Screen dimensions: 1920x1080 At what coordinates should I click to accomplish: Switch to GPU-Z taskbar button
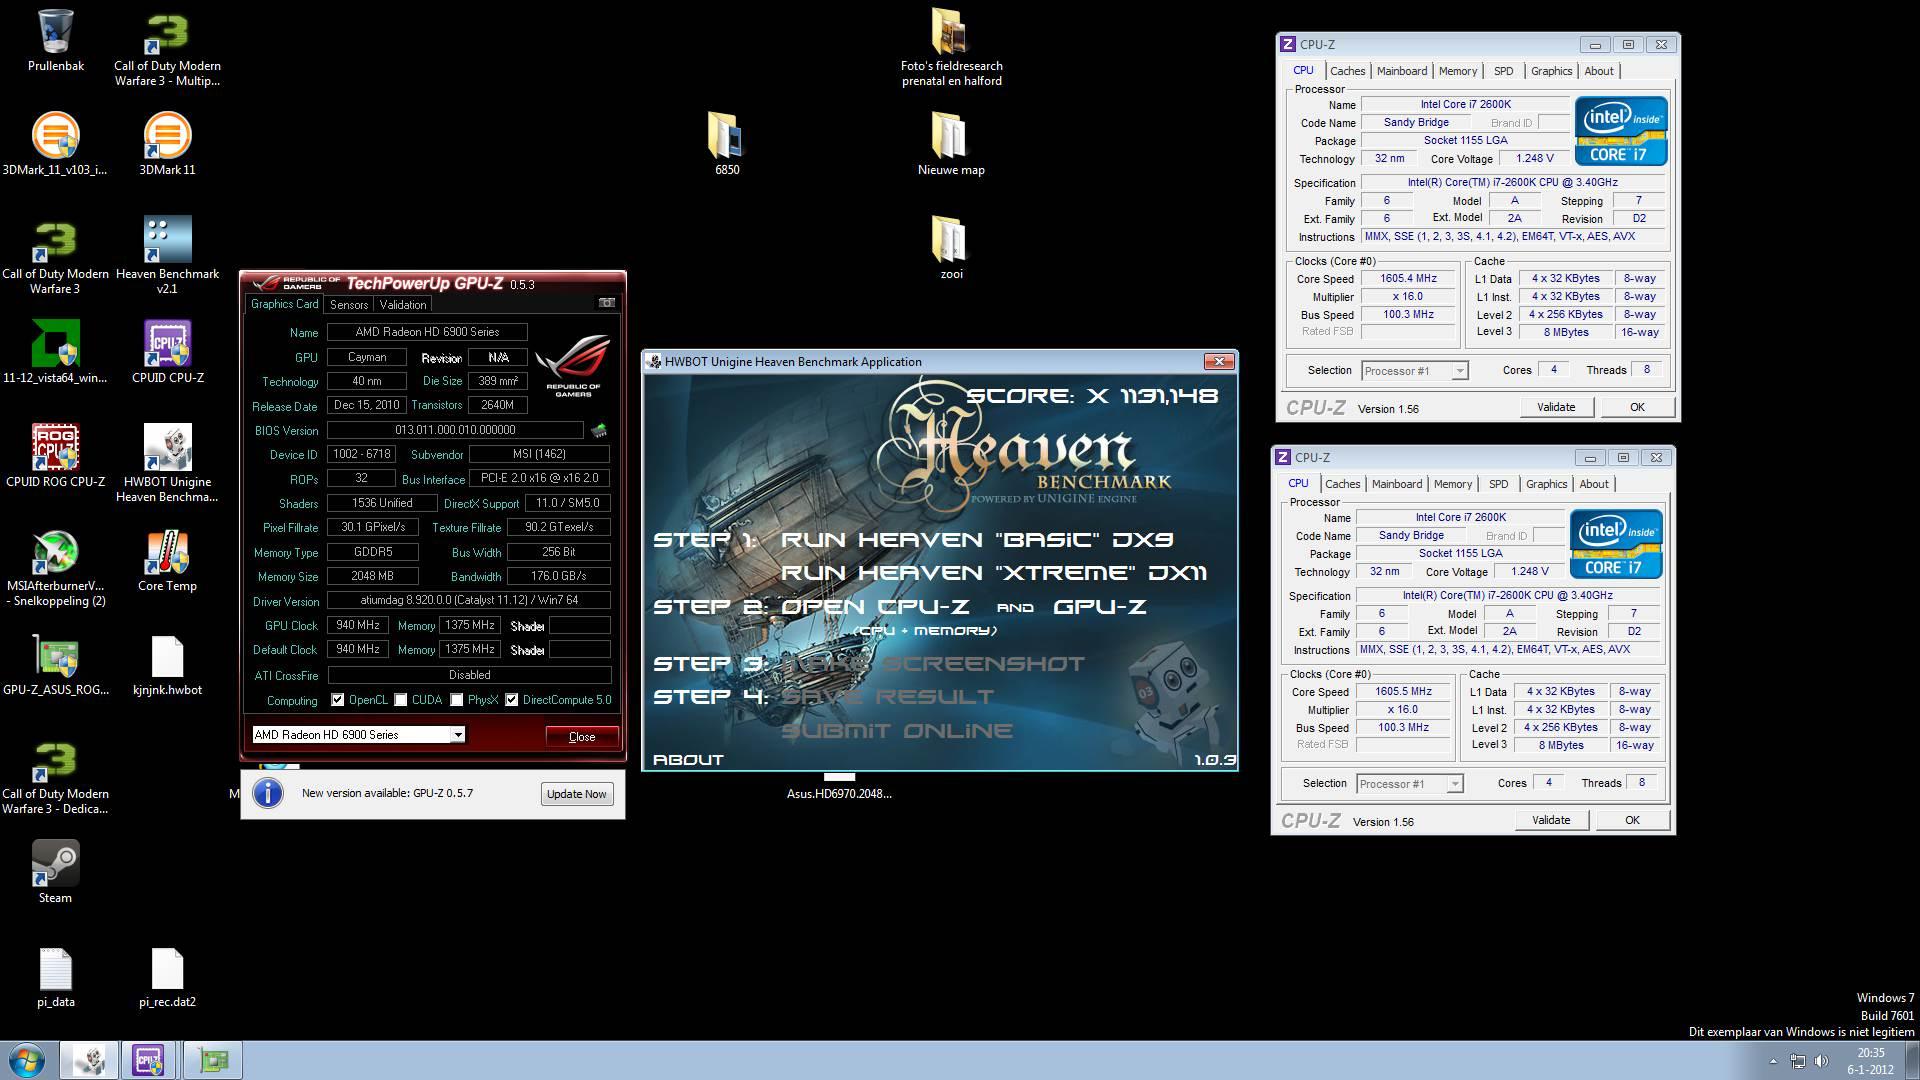click(213, 1060)
